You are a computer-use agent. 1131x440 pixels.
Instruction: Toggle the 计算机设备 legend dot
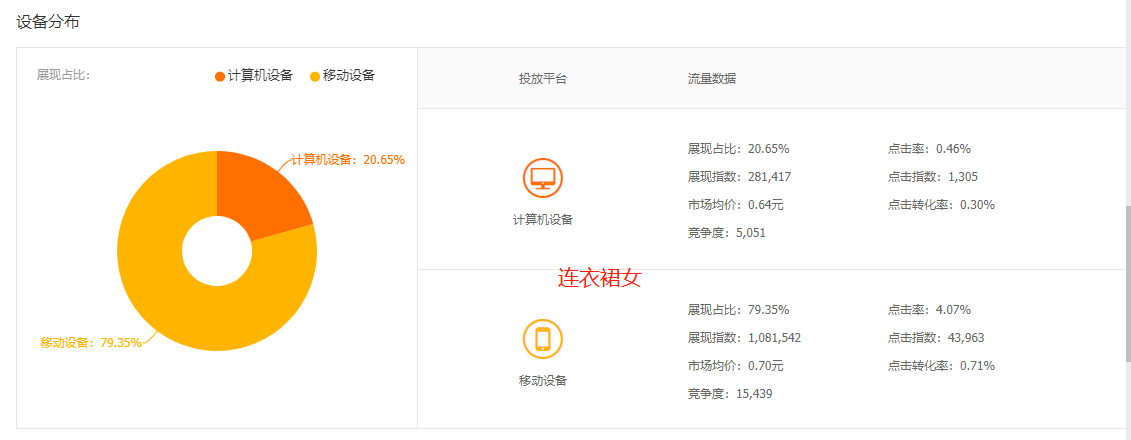click(220, 76)
